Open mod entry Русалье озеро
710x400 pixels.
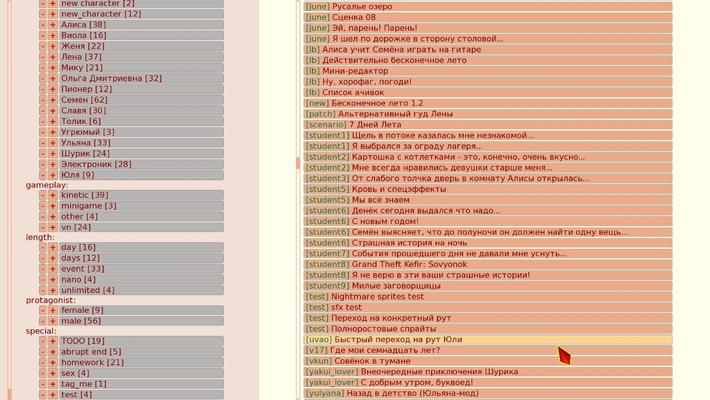pos(488,7)
